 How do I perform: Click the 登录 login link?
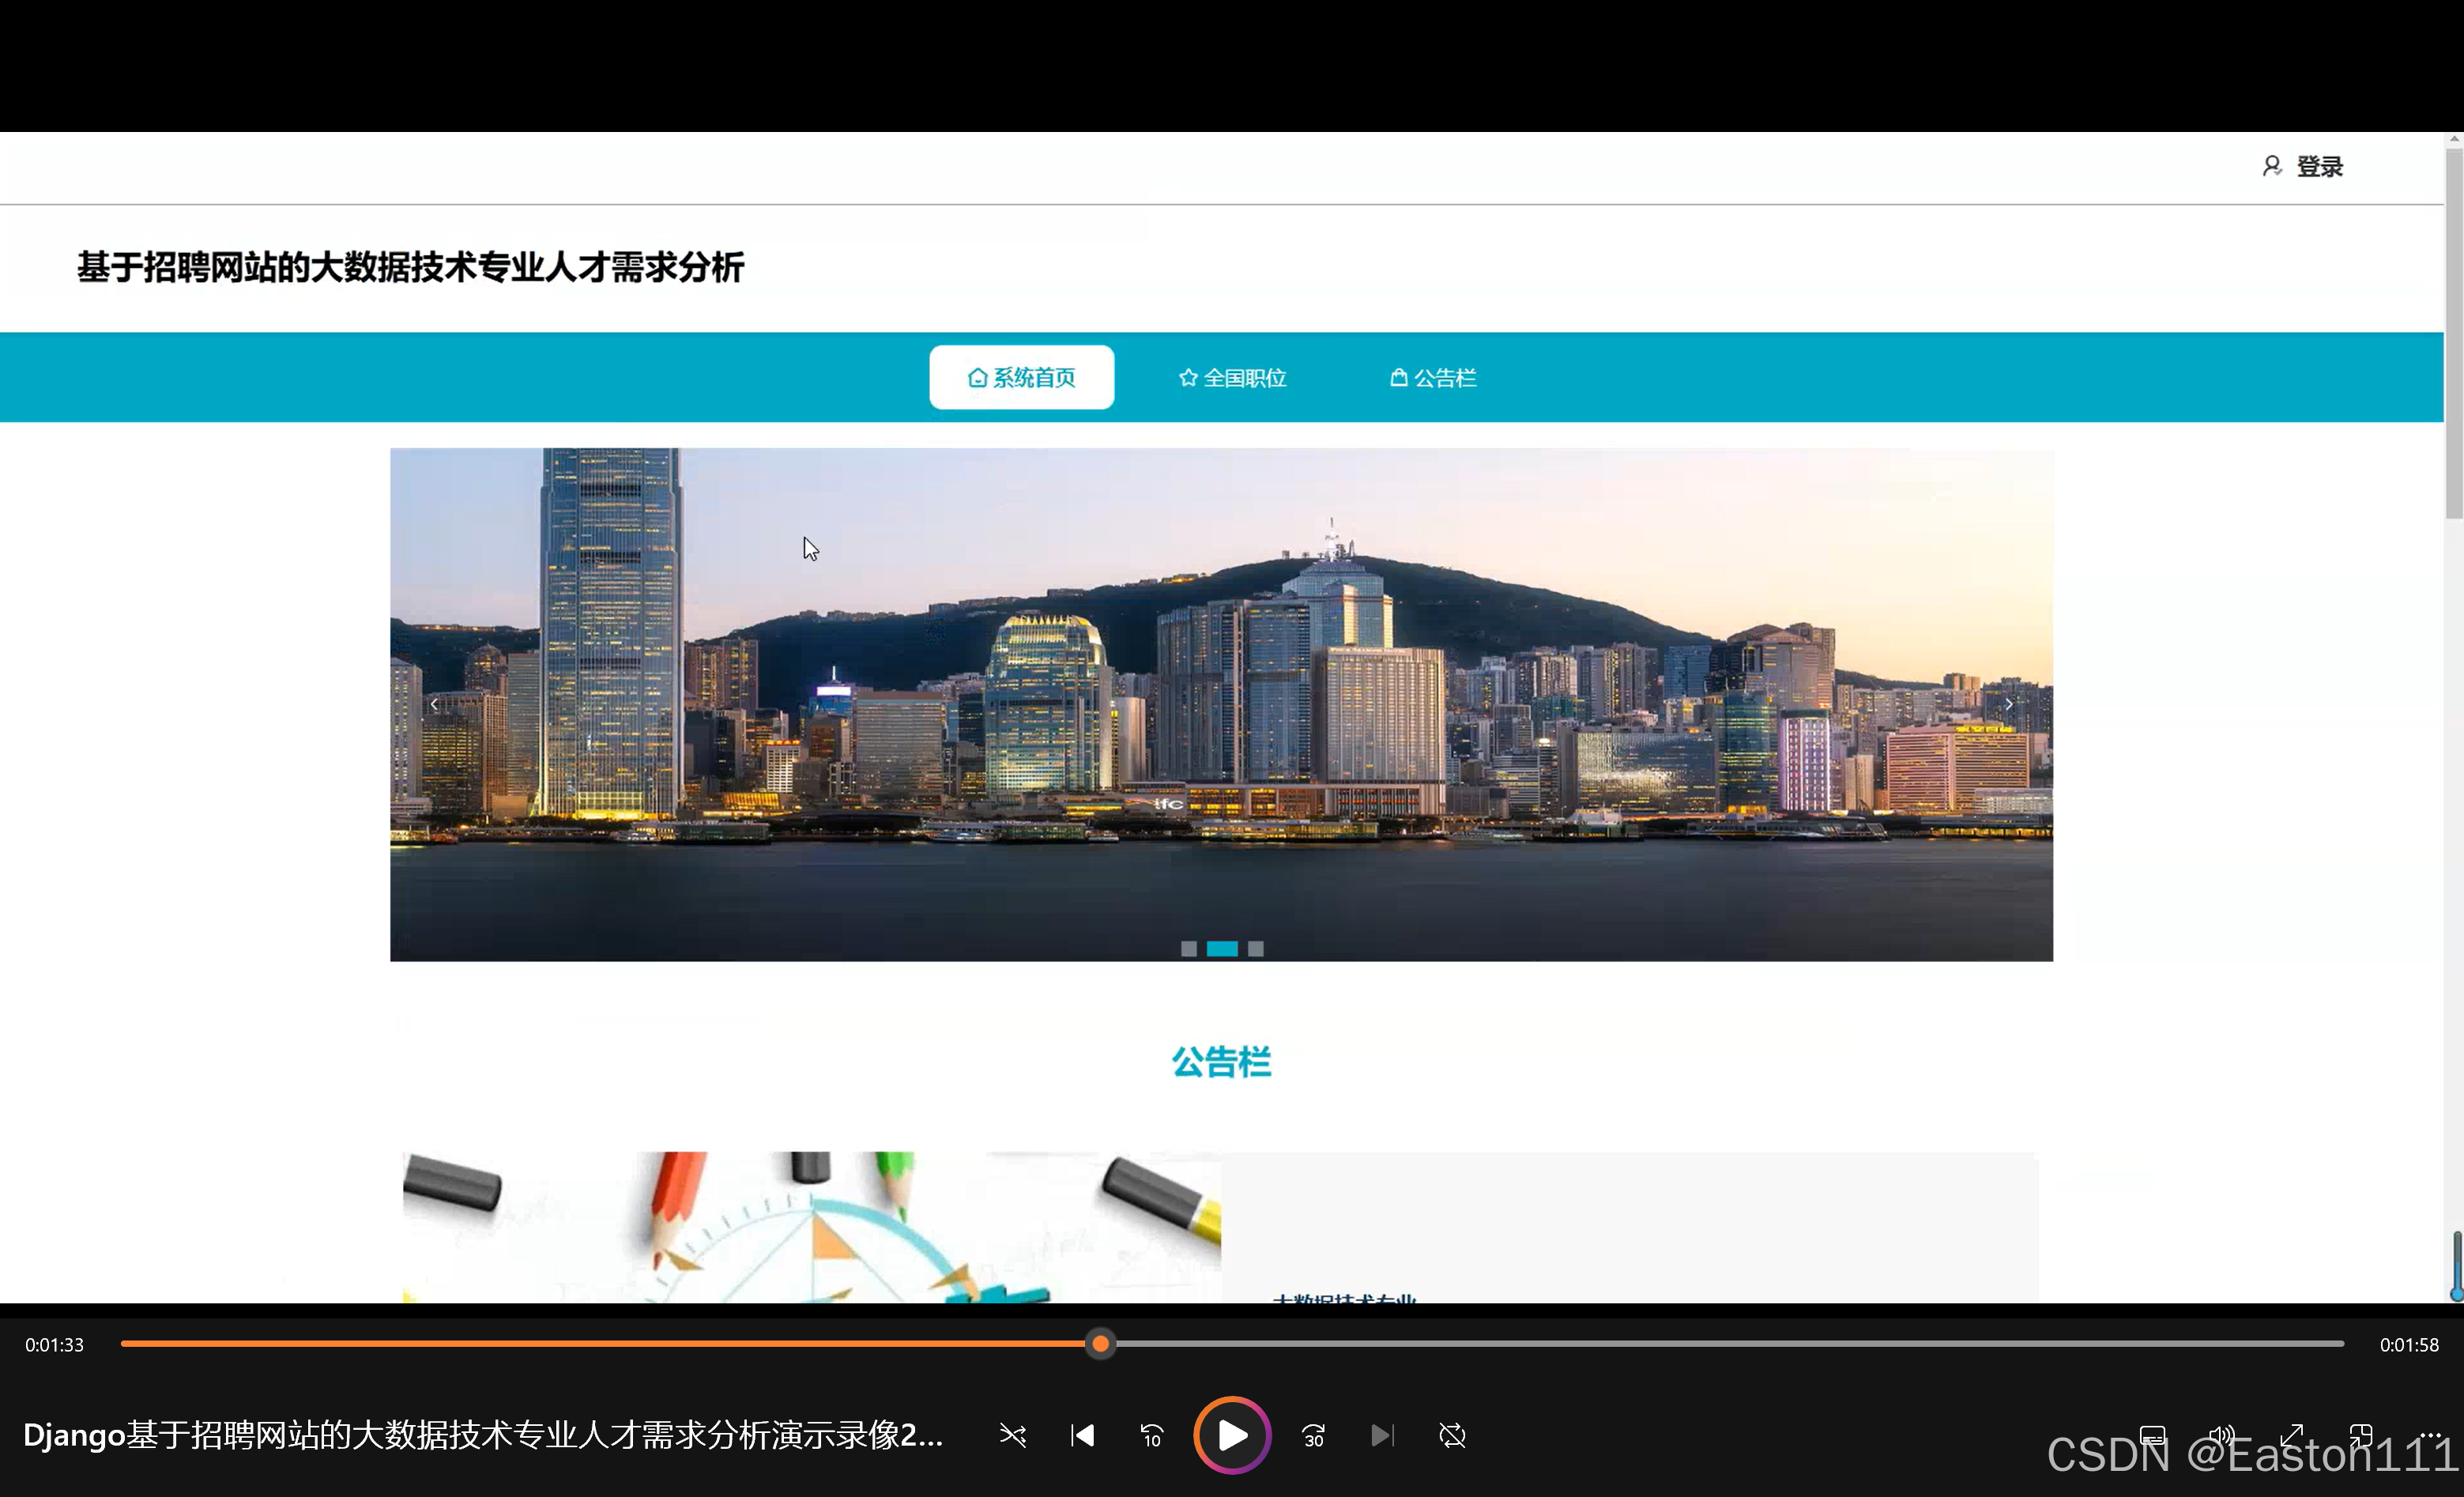coord(2319,167)
